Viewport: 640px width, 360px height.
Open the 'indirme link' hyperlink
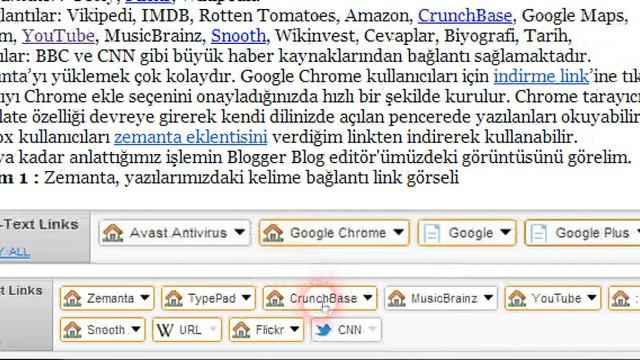click(x=541, y=76)
